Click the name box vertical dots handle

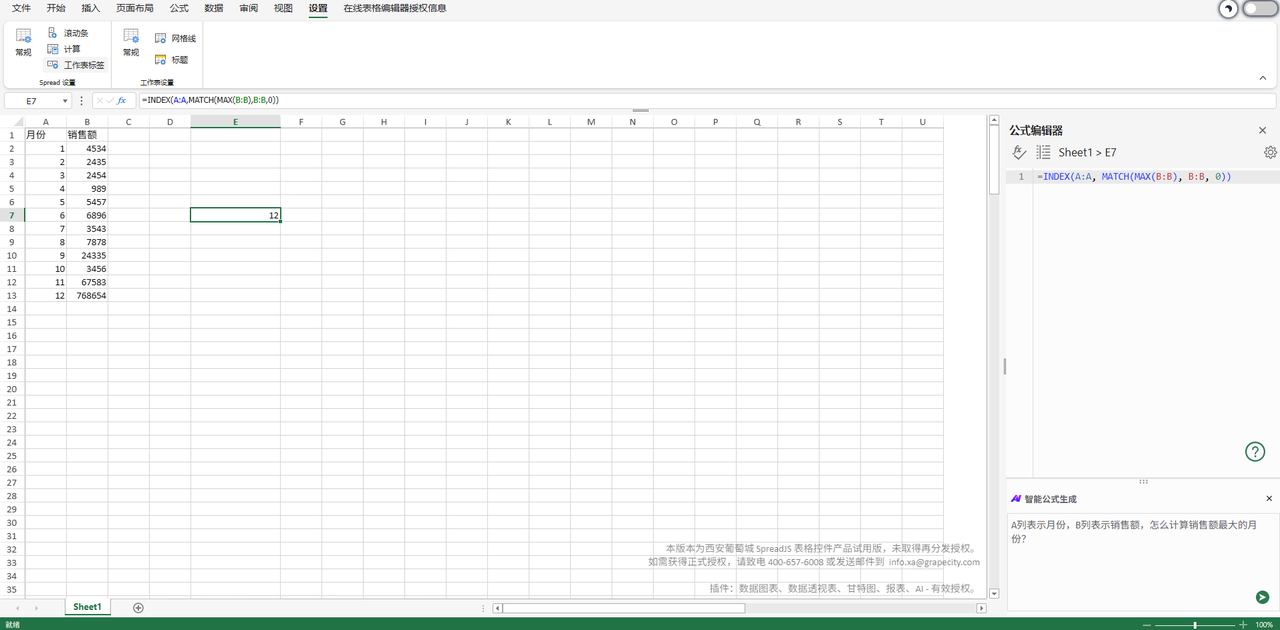pos(82,101)
